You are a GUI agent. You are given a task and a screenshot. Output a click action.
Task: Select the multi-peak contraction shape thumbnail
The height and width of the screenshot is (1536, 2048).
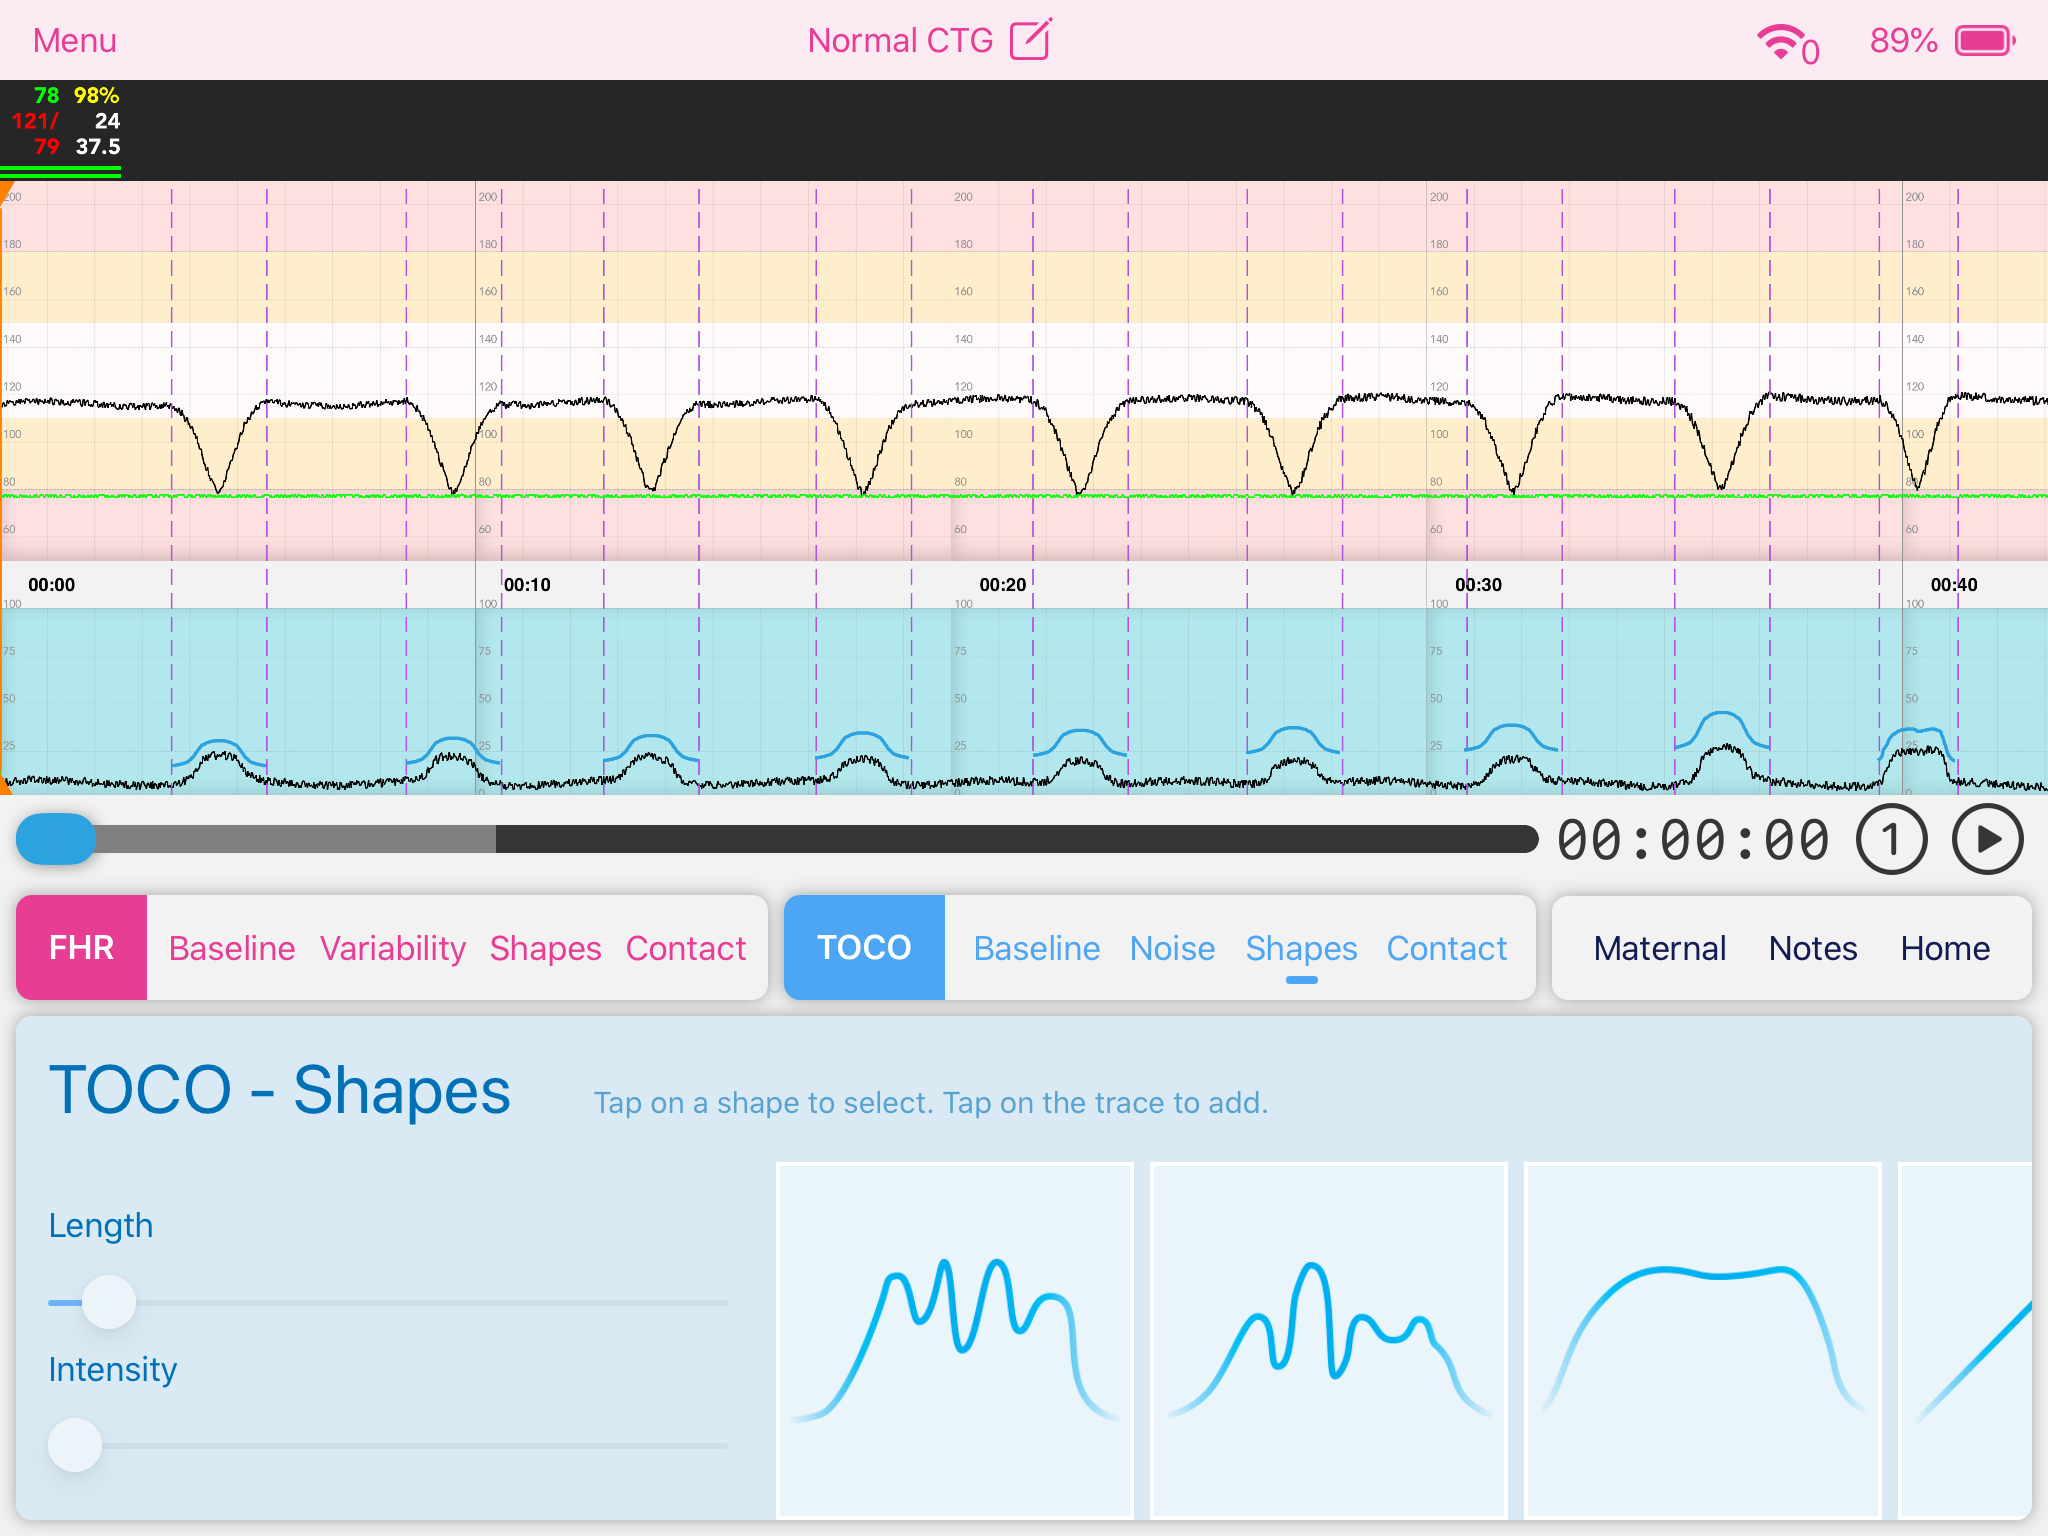(955, 1339)
